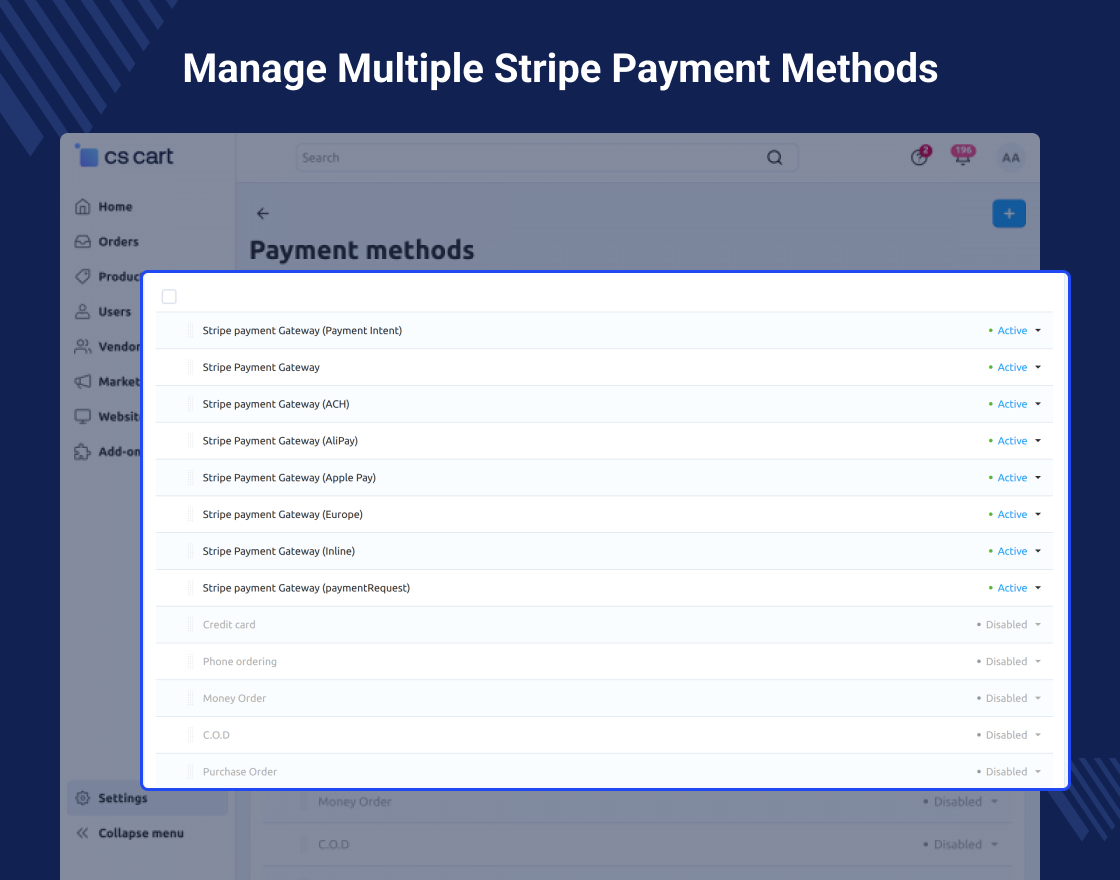Open status dropdown for Stripe Gateway (Apple Pay)
Viewport: 1120px width, 880px height.
1014,477
